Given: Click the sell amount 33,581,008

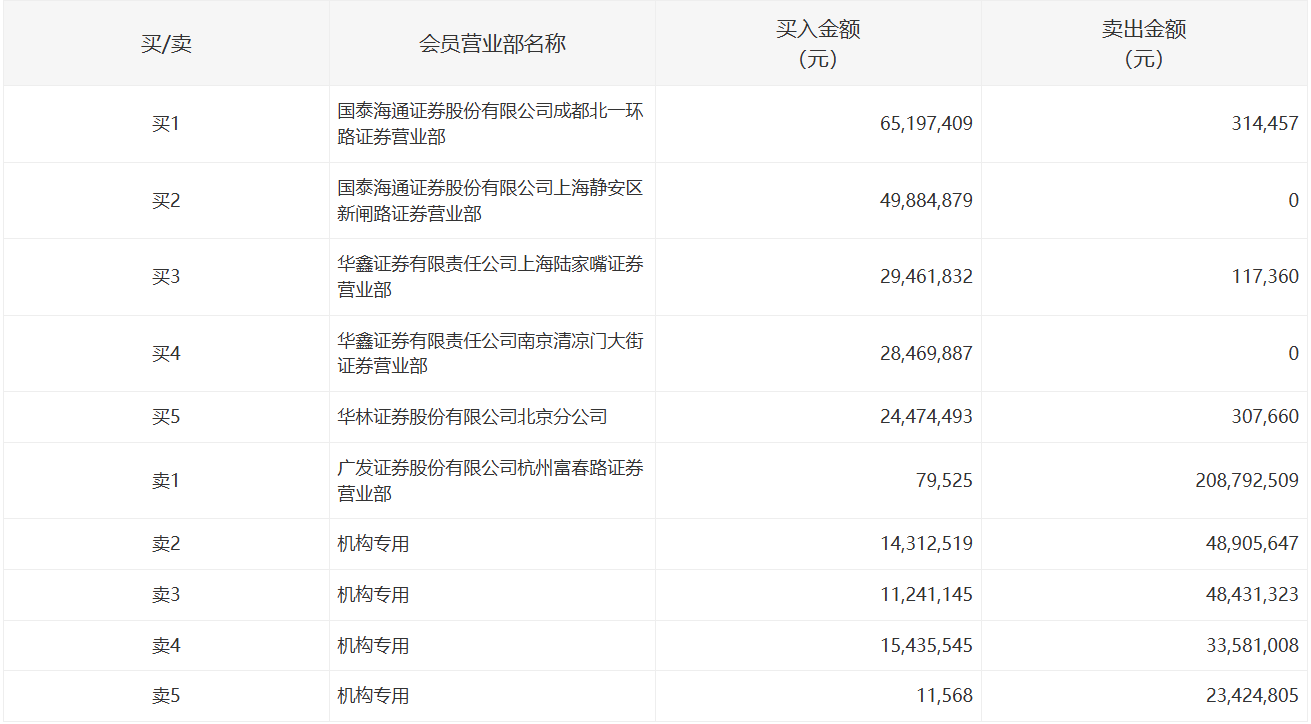Looking at the screenshot, I should tap(1251, 646).
